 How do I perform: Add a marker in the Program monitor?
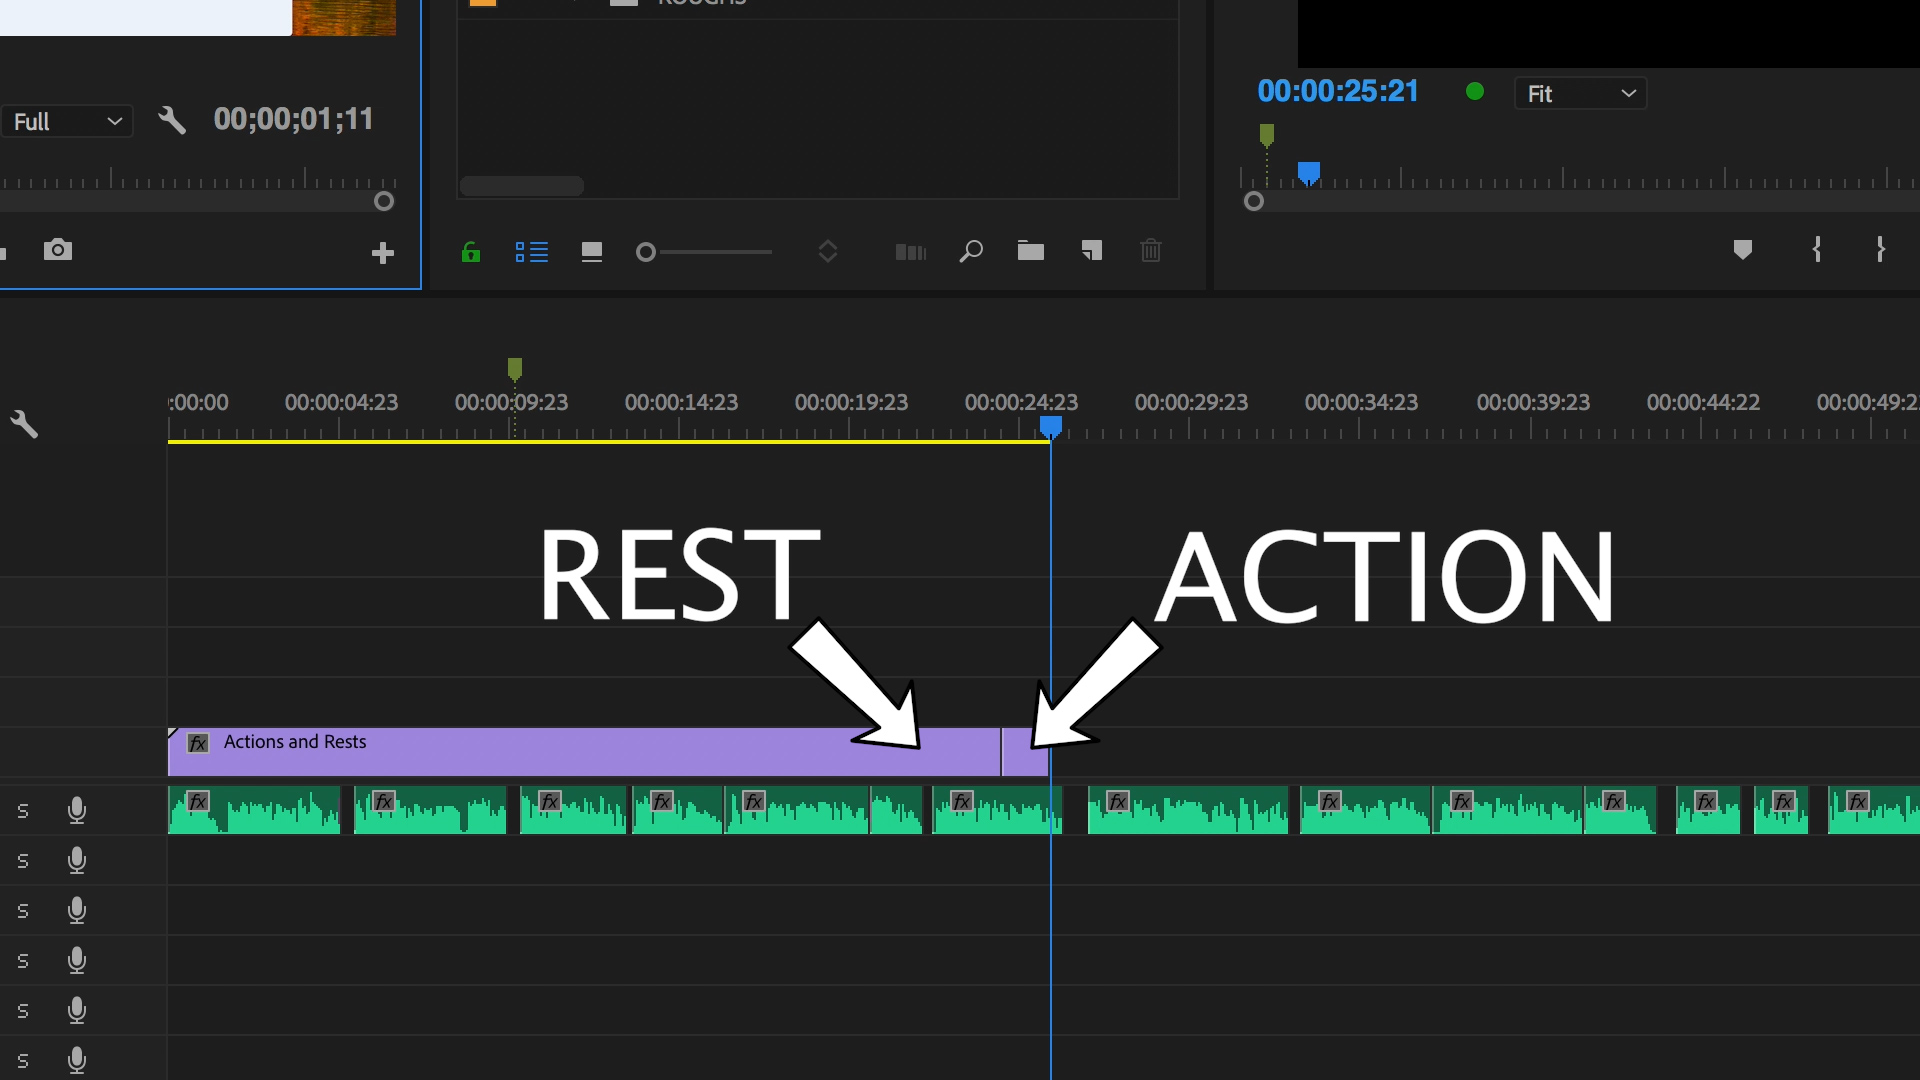click(x=1743, y=250)
